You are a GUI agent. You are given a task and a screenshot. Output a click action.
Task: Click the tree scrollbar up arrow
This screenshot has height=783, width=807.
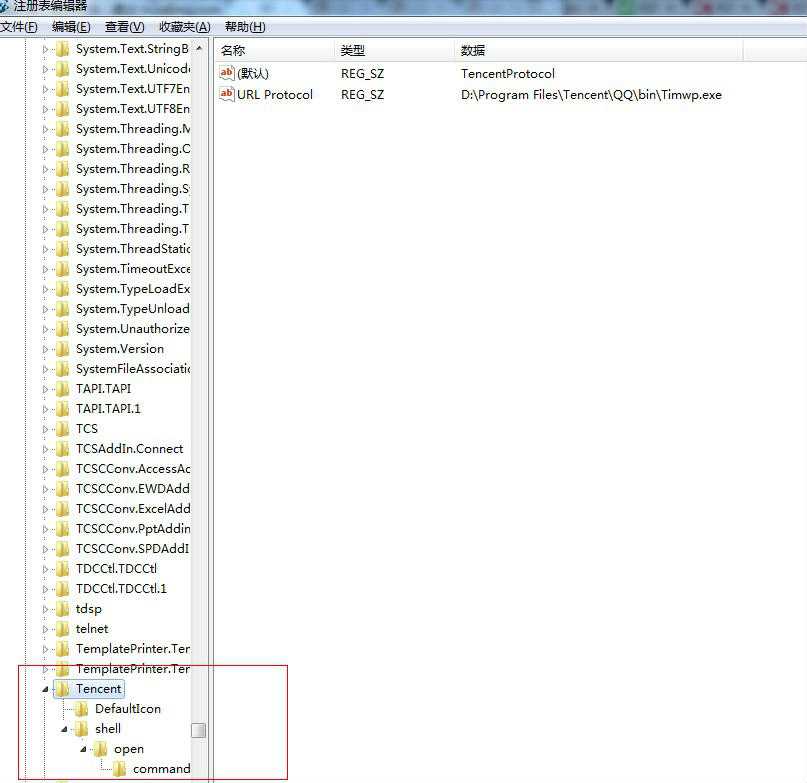(x=199, y=48)
